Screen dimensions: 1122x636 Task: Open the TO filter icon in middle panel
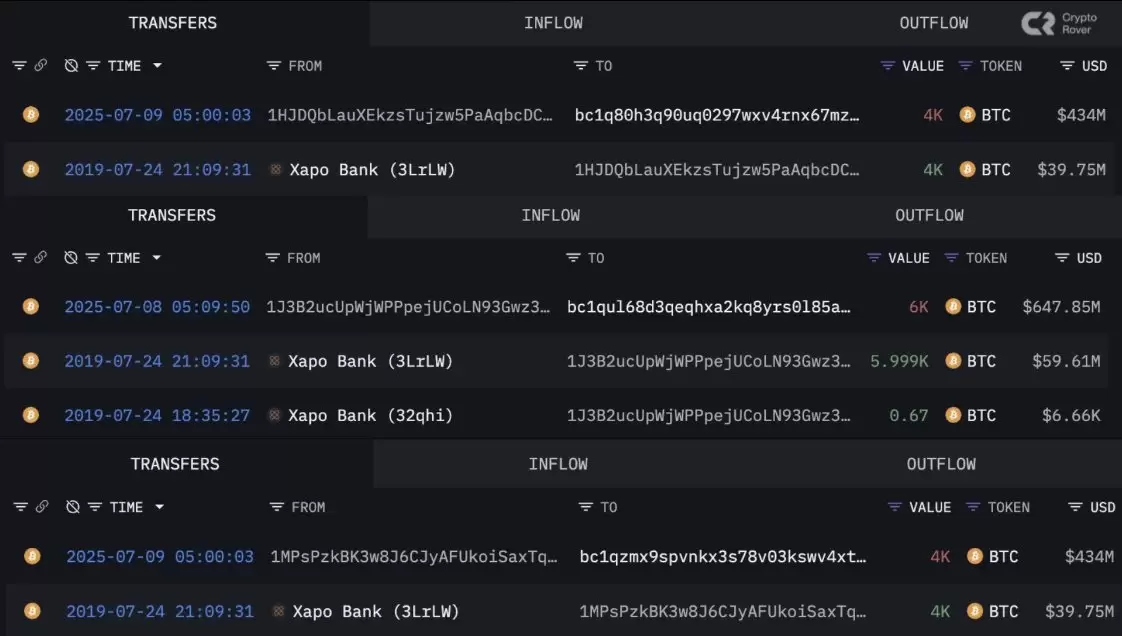[x=572, y=258]
